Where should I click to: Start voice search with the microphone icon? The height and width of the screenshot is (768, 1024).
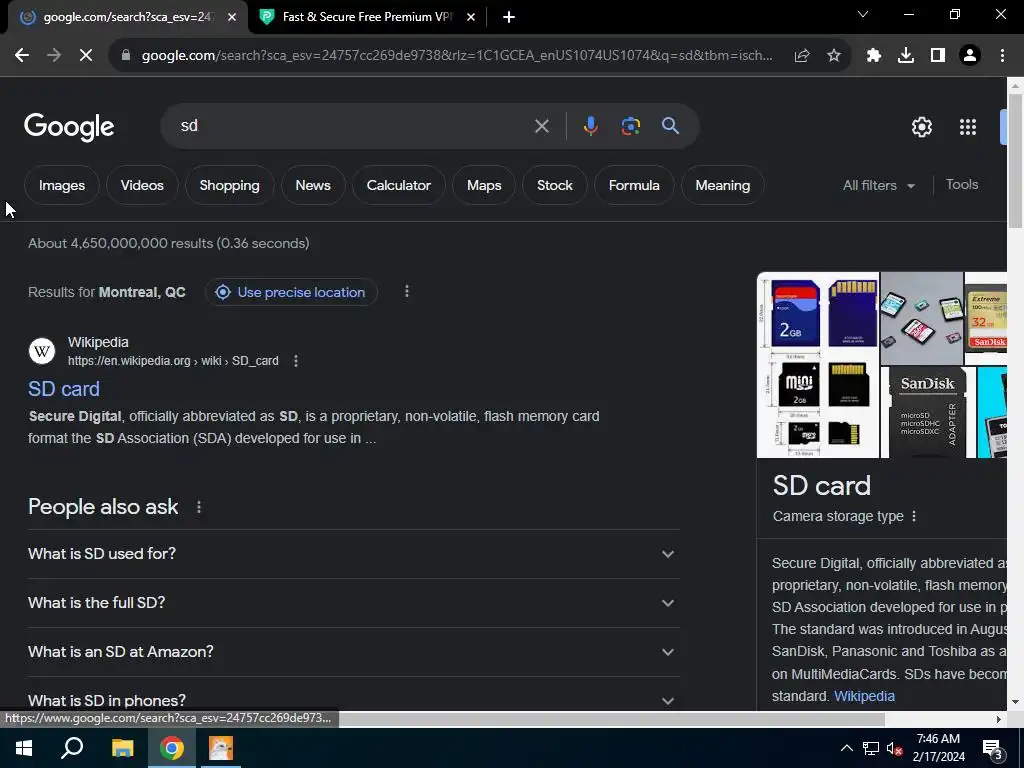point(590,126)
